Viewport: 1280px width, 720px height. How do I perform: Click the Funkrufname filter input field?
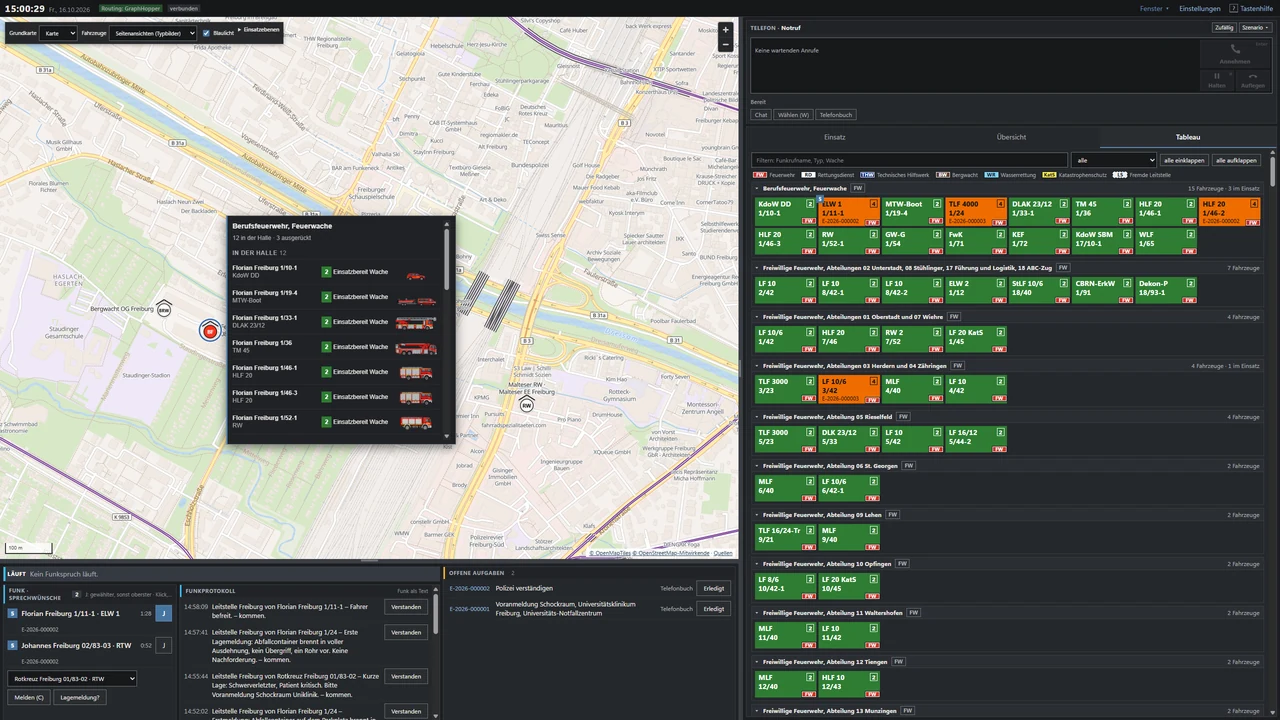[x=909, y=160]
